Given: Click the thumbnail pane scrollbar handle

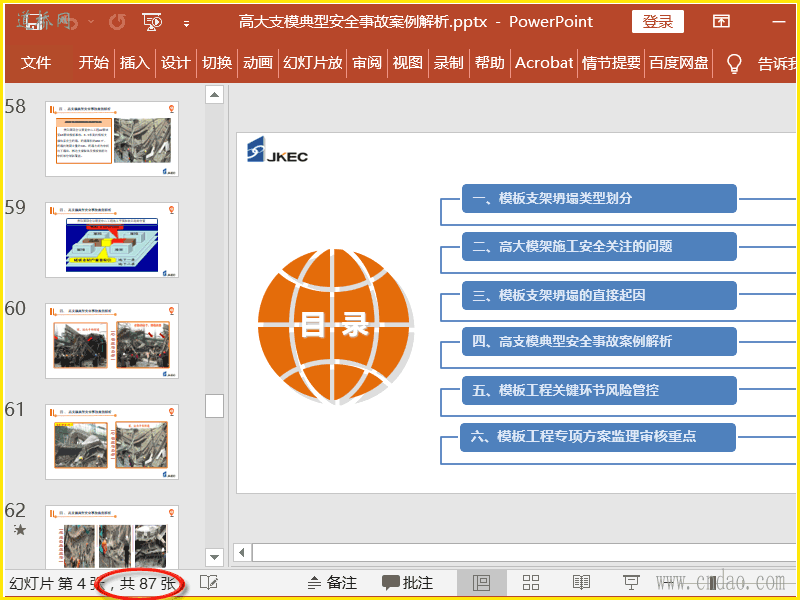Looking at the screenshot, I should pos(214,406).
